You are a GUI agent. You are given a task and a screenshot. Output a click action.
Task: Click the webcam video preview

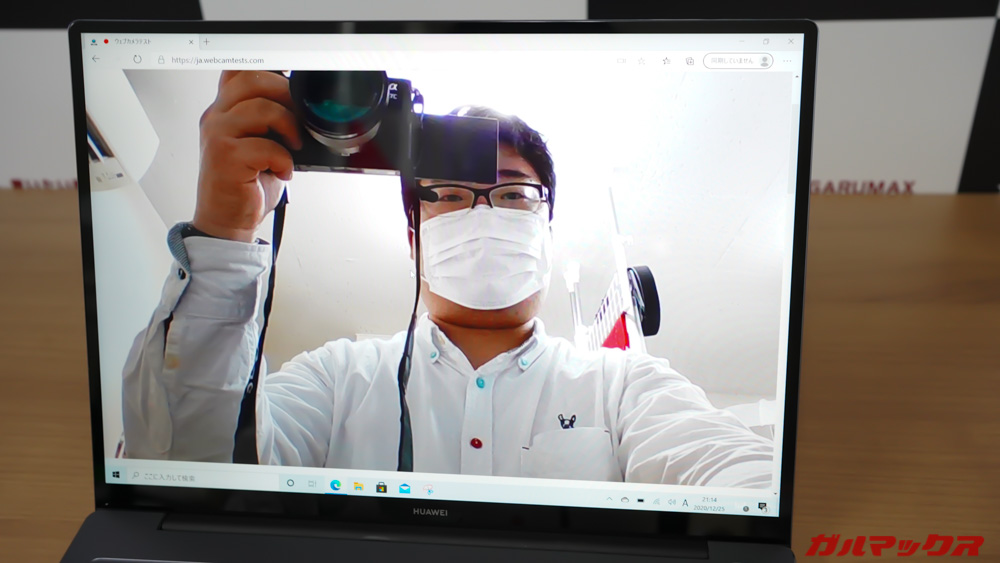[x=440, y=274]
